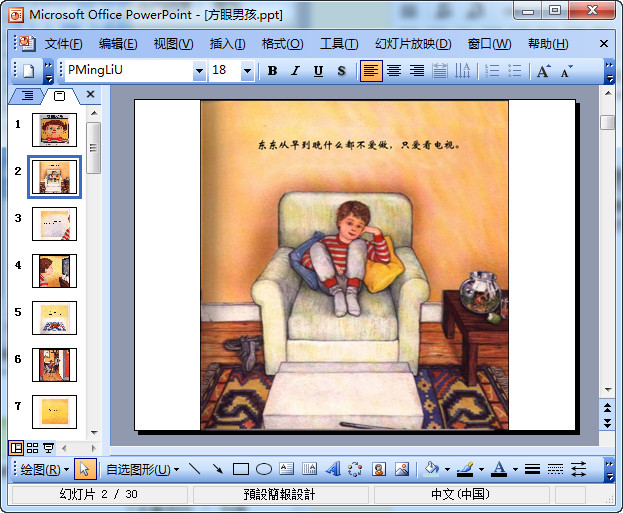Click Distributed alignment icon
Viewport: 623px width, 513px height.
tap(439, 71)
